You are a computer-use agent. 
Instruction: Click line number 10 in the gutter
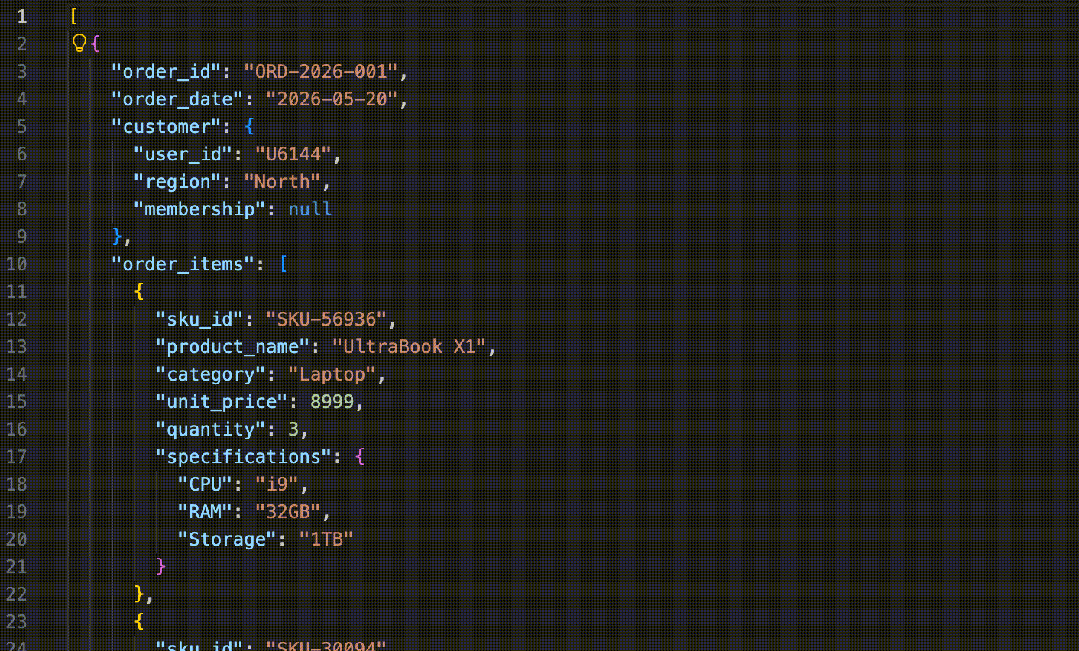[17, 264]
